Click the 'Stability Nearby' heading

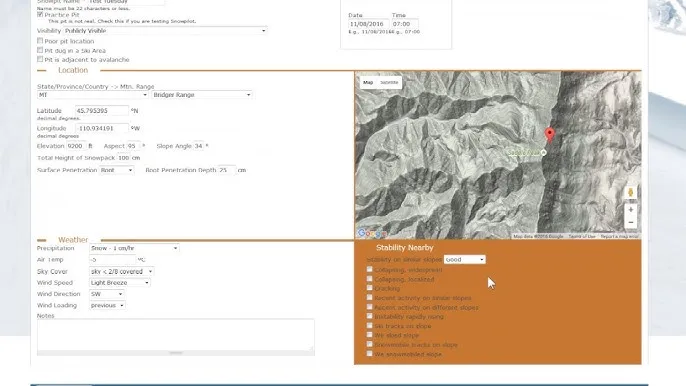coord(405,248)
